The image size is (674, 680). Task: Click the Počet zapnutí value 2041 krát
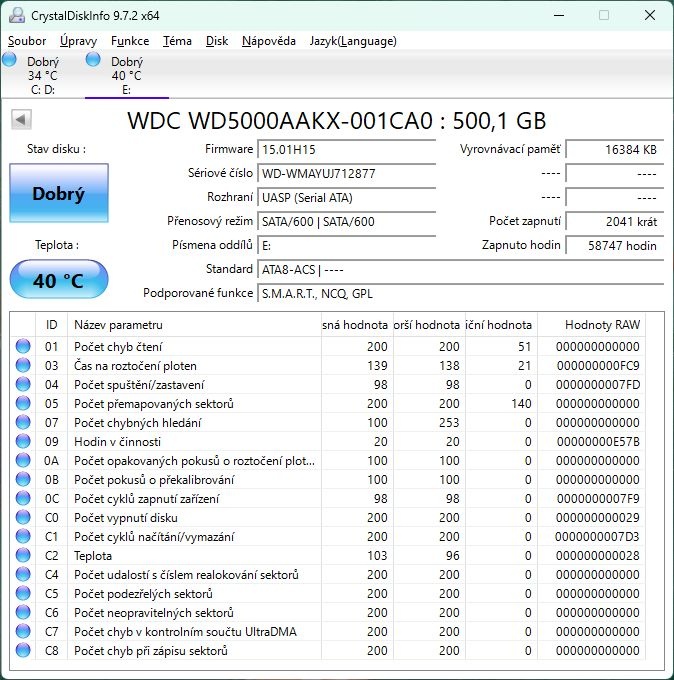[x=615, y=222]
